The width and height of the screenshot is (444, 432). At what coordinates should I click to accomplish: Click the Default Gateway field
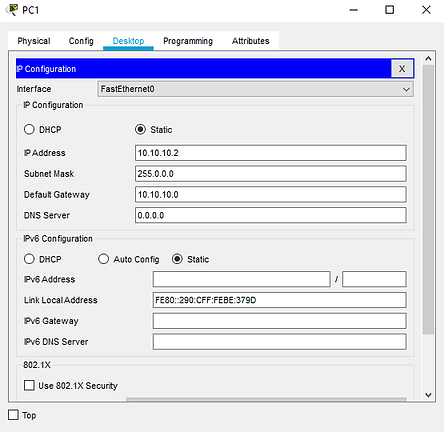click(x=271, y=195)
